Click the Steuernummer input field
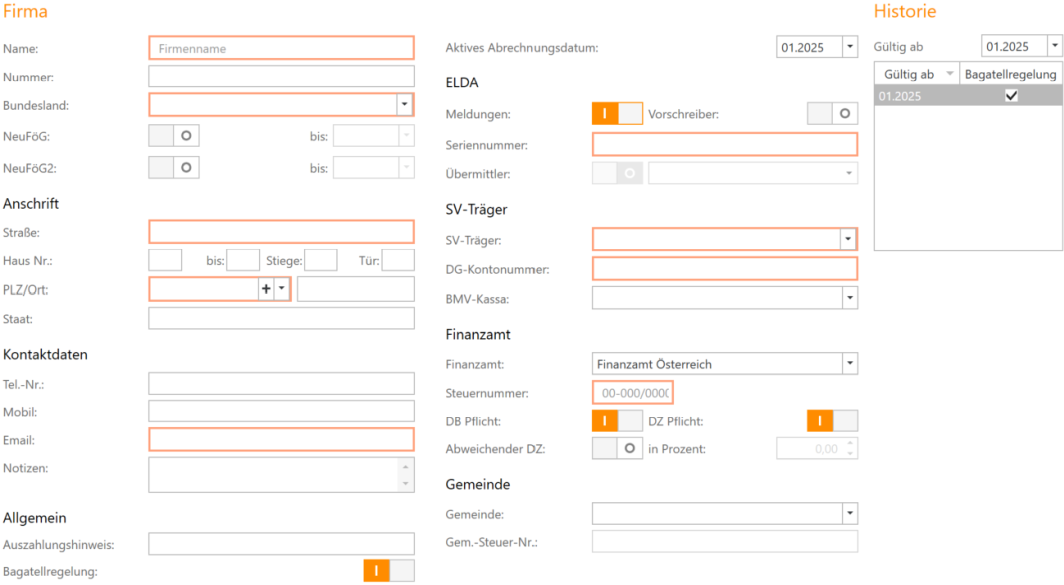 coord(633,393)
